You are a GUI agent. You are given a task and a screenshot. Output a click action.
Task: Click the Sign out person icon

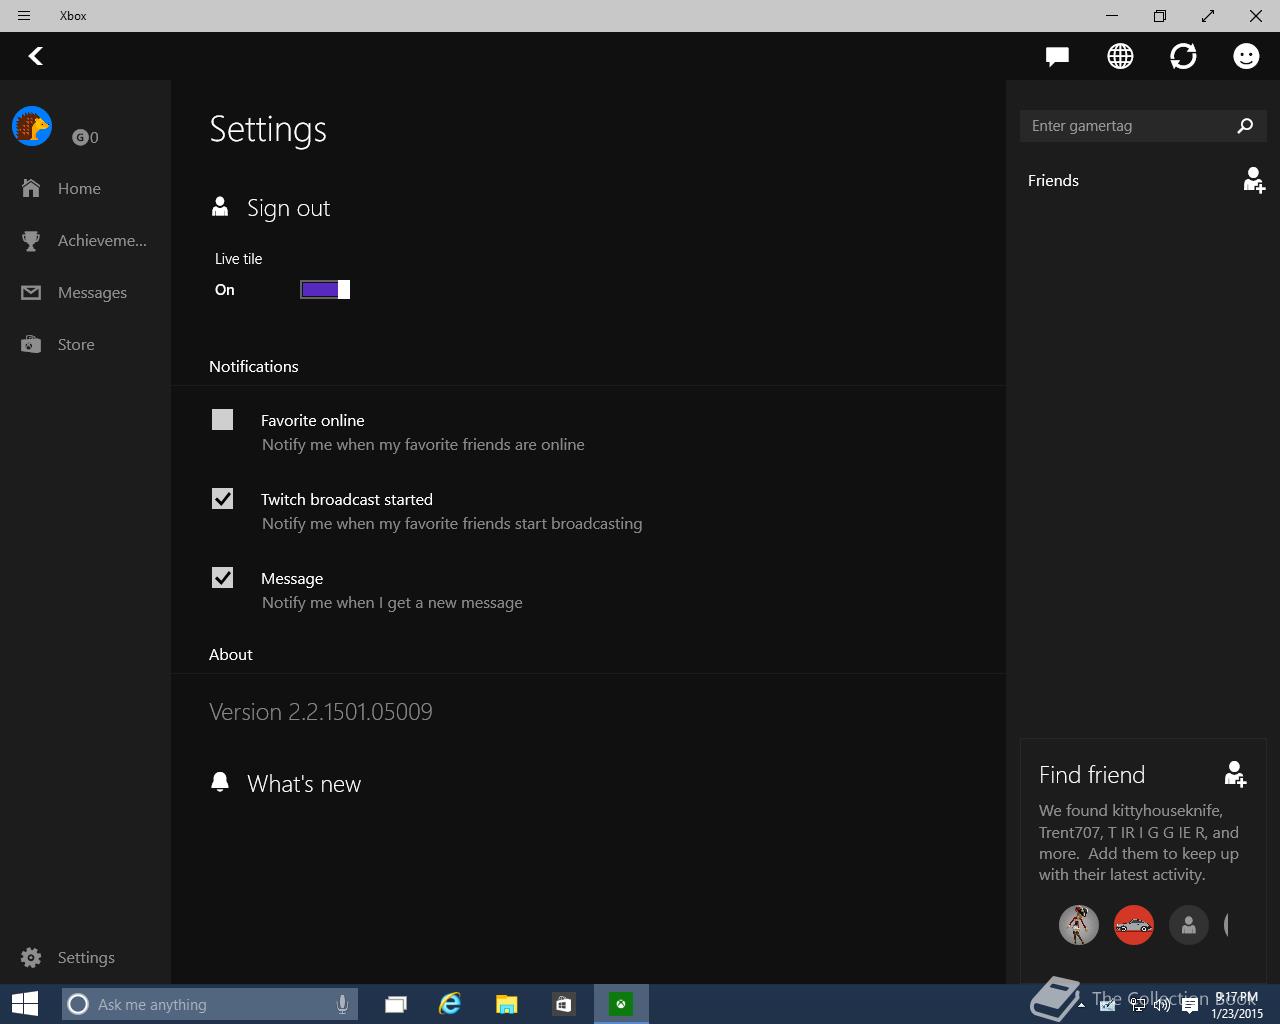(220, 206)
